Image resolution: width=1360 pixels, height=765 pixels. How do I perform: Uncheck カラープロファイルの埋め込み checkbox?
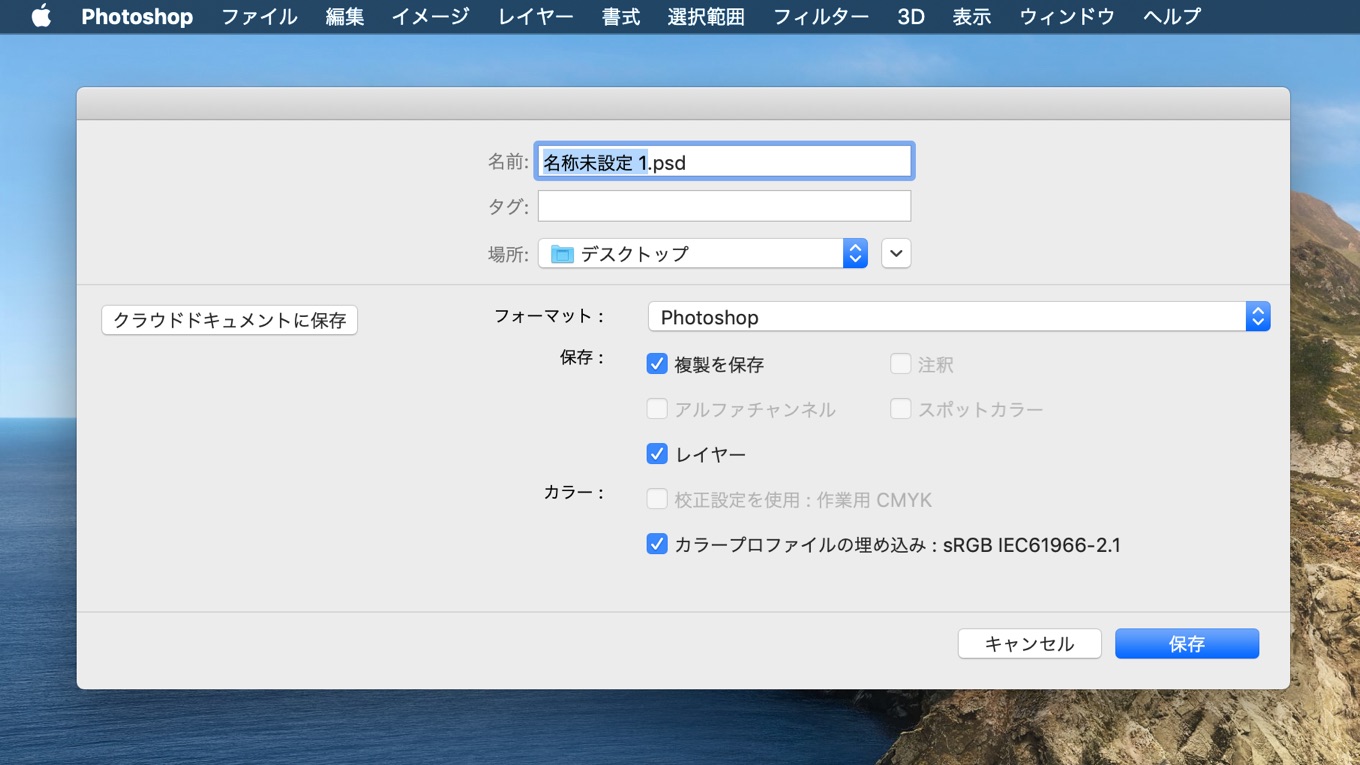(x=657, y=544)
